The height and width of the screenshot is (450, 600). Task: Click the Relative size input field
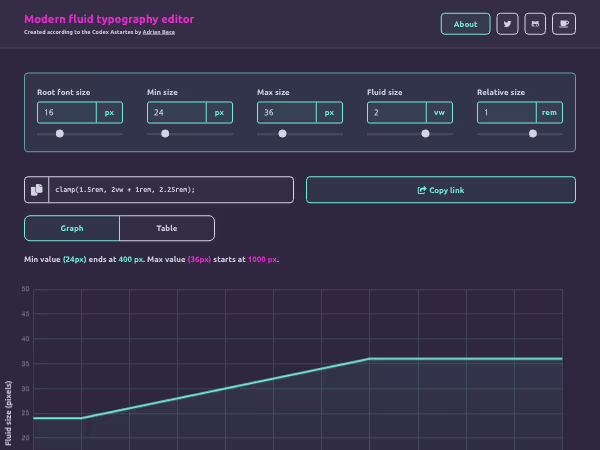click(507, 112)
